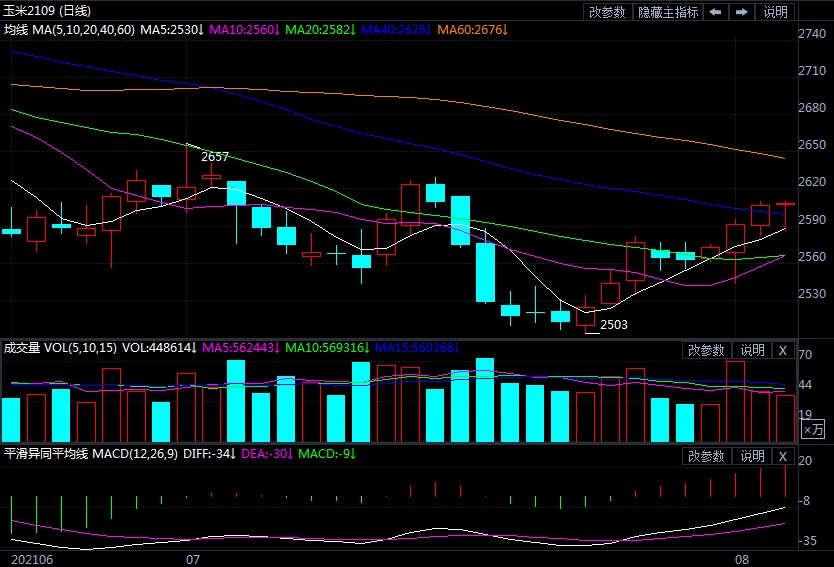Click the 2503 low price marker
The image size is (834, 567).
613,325
